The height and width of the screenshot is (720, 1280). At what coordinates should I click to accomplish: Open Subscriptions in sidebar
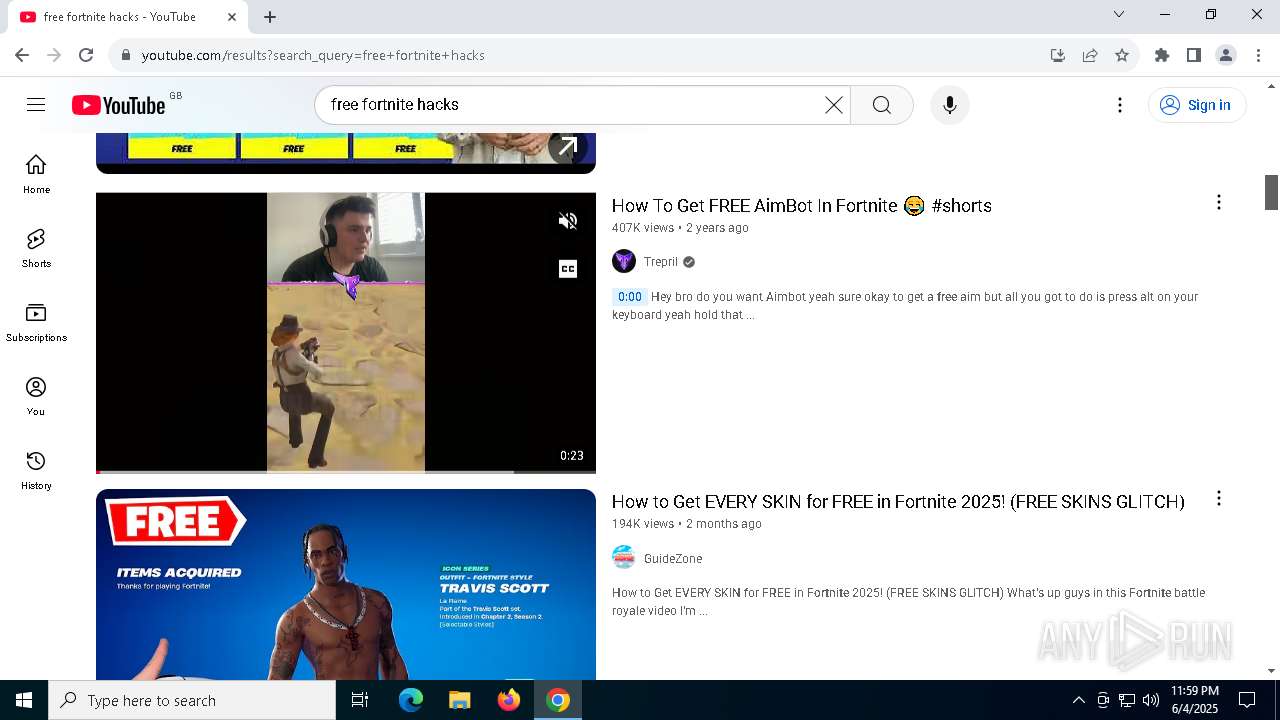pyautogui.click(x=36, y=322)
